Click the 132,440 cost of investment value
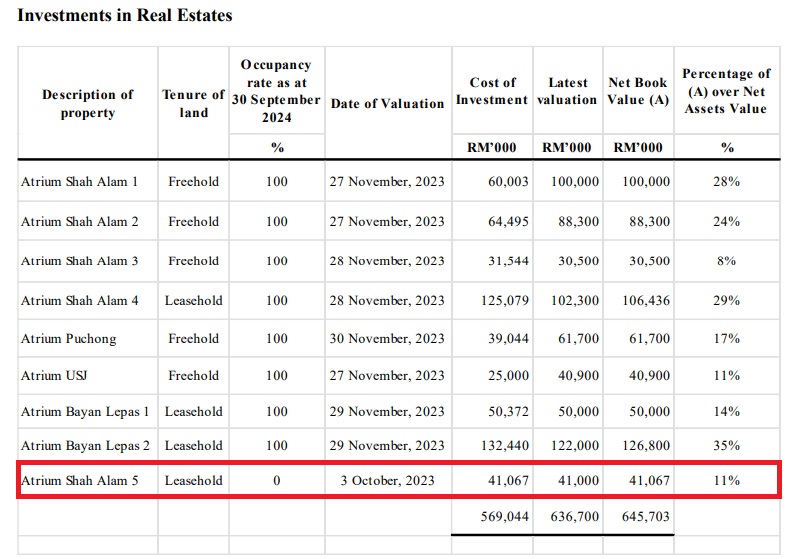This screenshot has height=559, width=792. tap(505, 446)
